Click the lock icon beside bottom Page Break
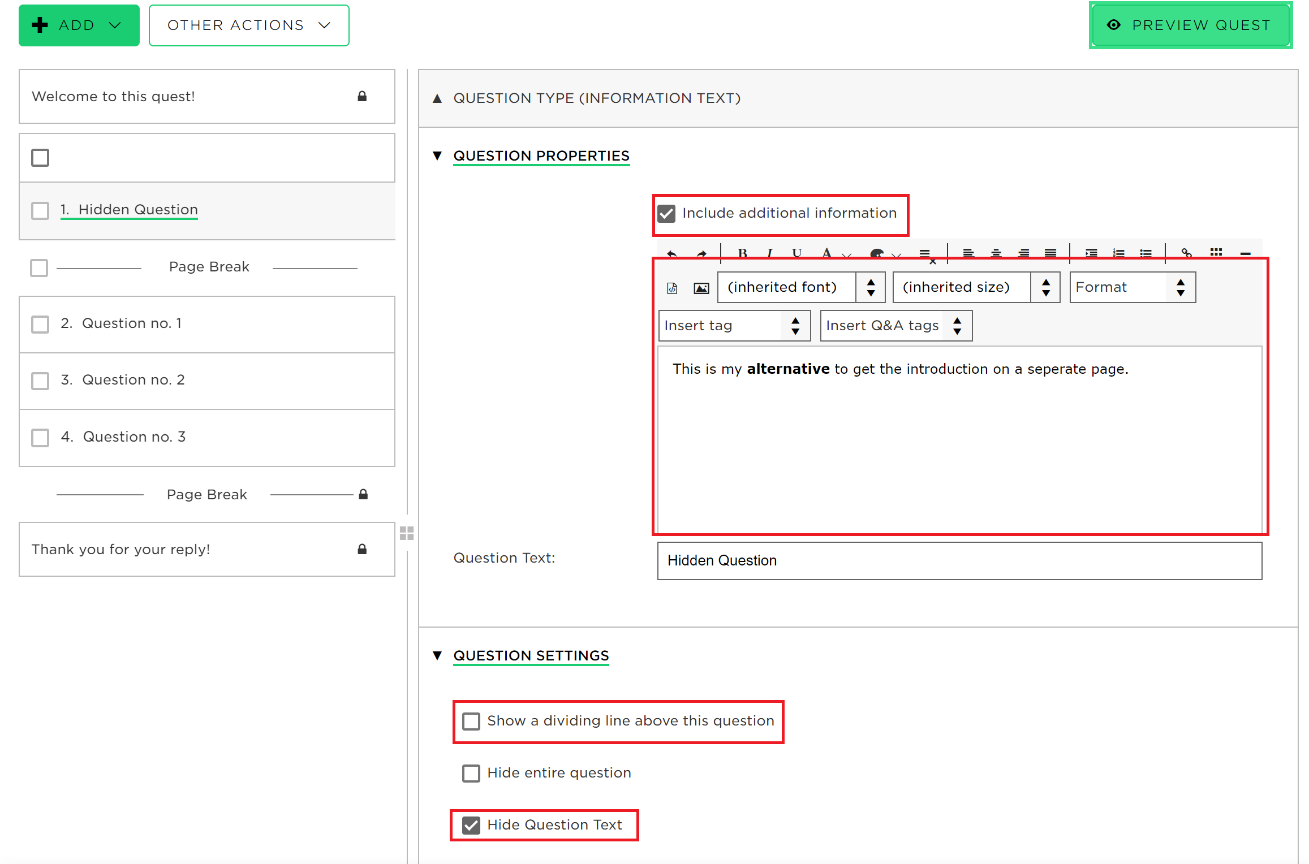The height and width of the screenshot is (864, 1309). [x=363, y=494]
